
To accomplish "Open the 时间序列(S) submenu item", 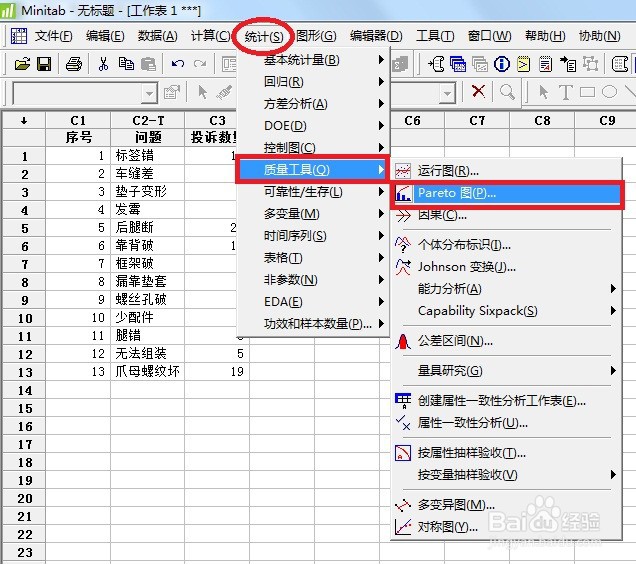I will (x=312, y=236).
